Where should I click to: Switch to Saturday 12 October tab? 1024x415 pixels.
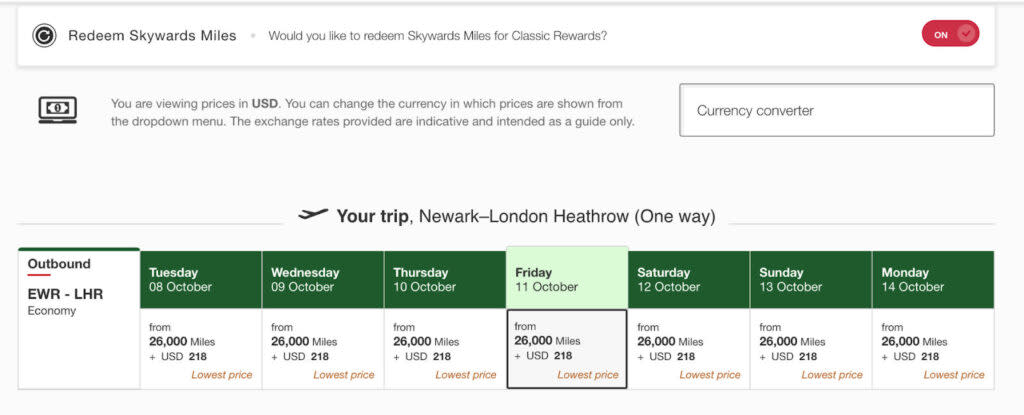(689, 280)
